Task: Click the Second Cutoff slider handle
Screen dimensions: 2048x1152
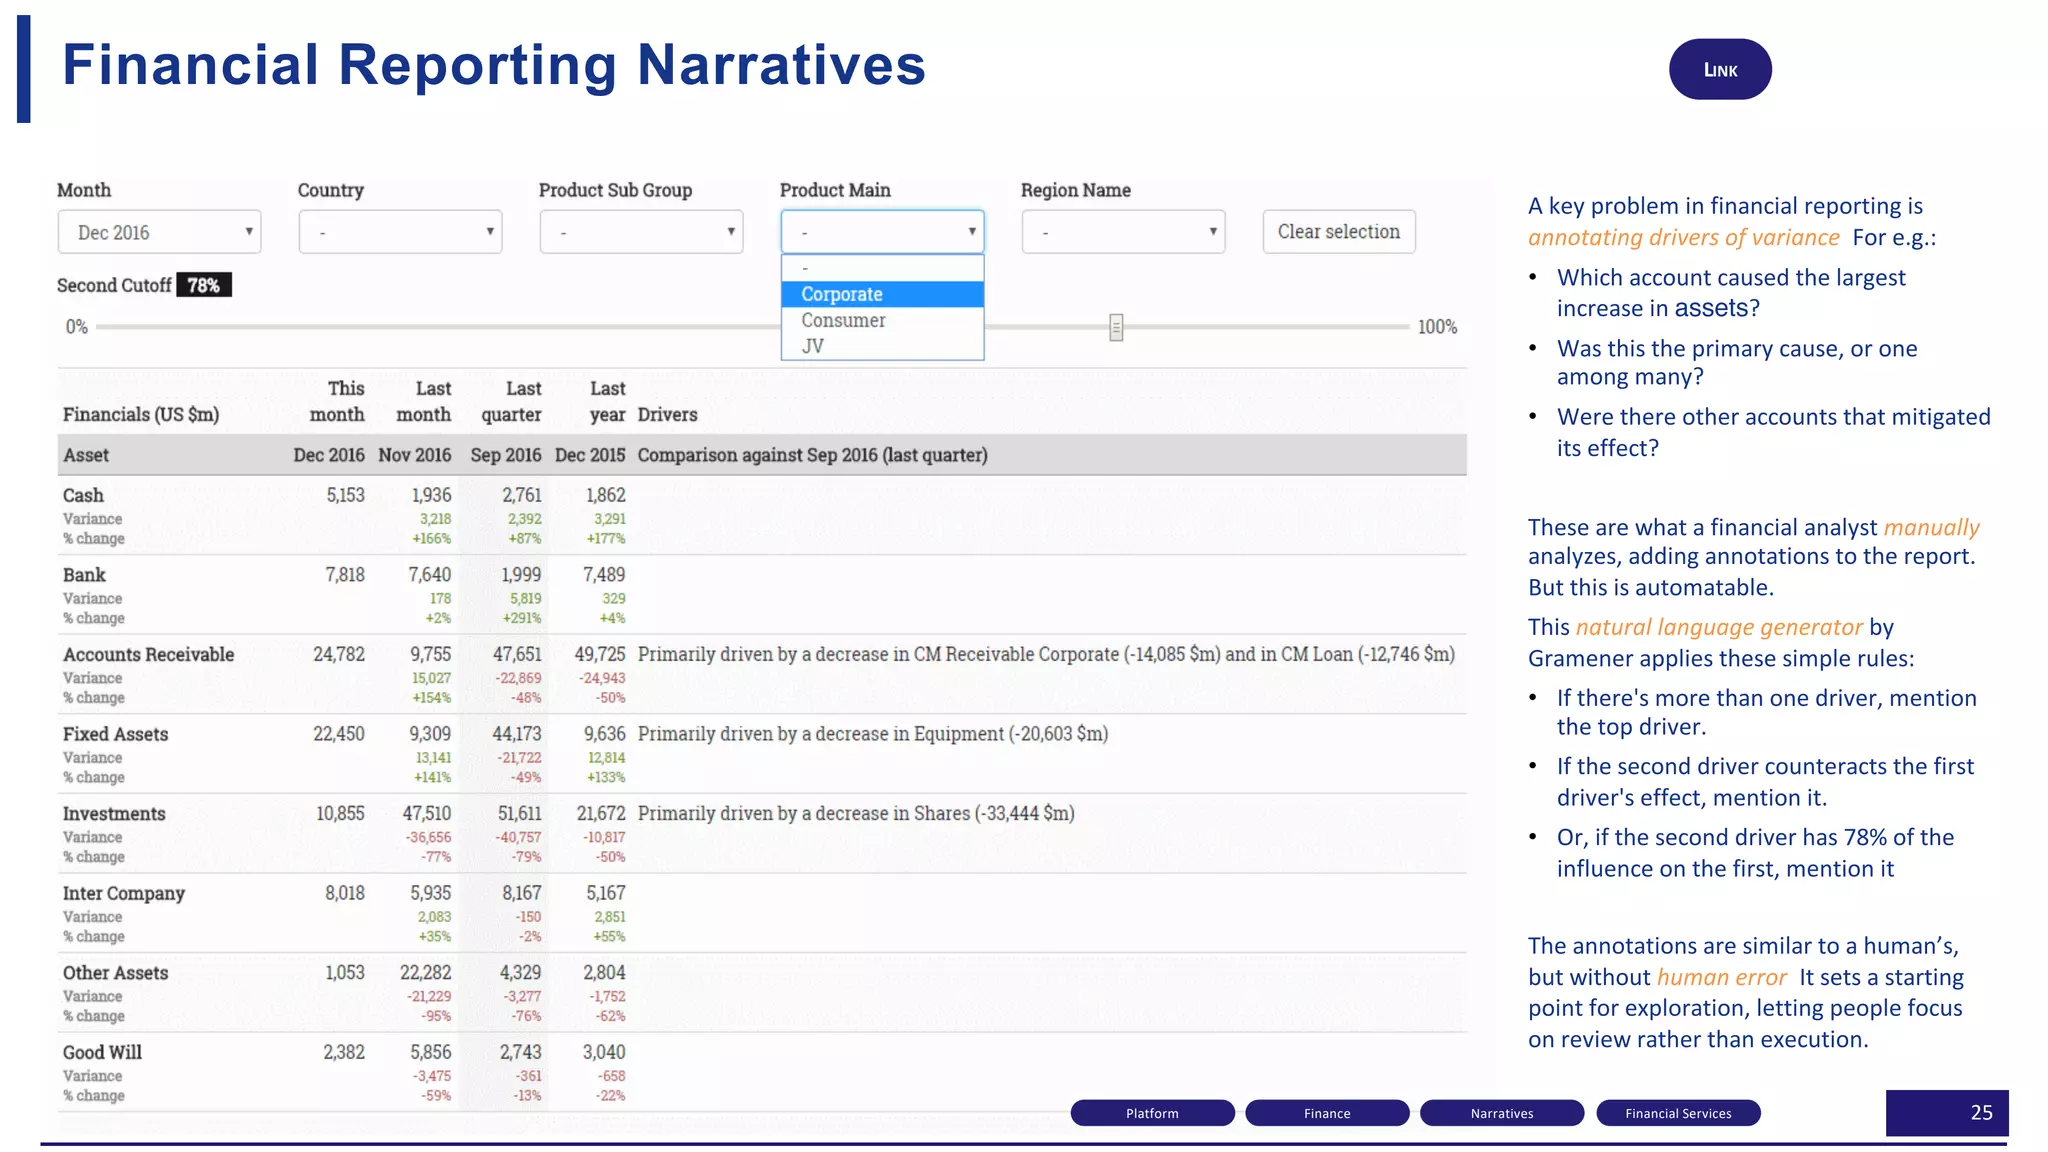Action: (x=1116, y=327)
